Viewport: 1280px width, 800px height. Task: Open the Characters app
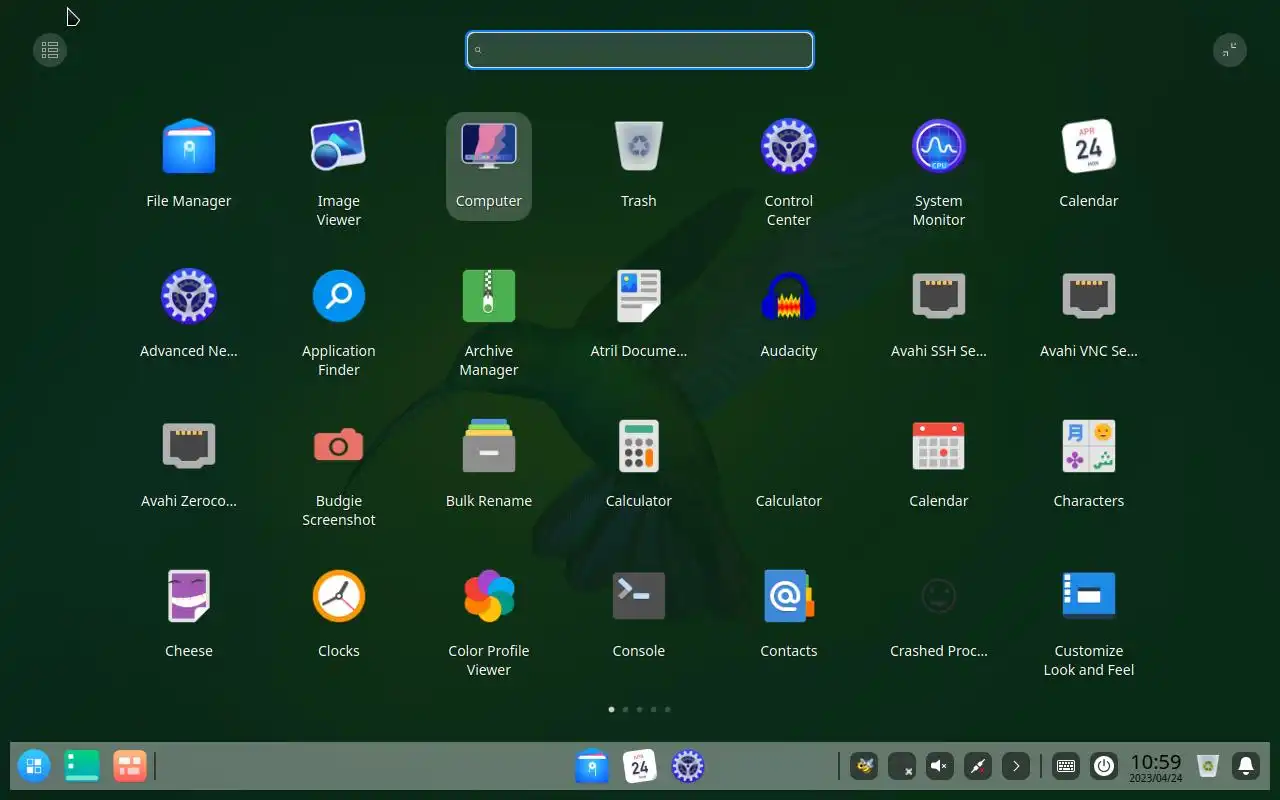pos(1089,447)
